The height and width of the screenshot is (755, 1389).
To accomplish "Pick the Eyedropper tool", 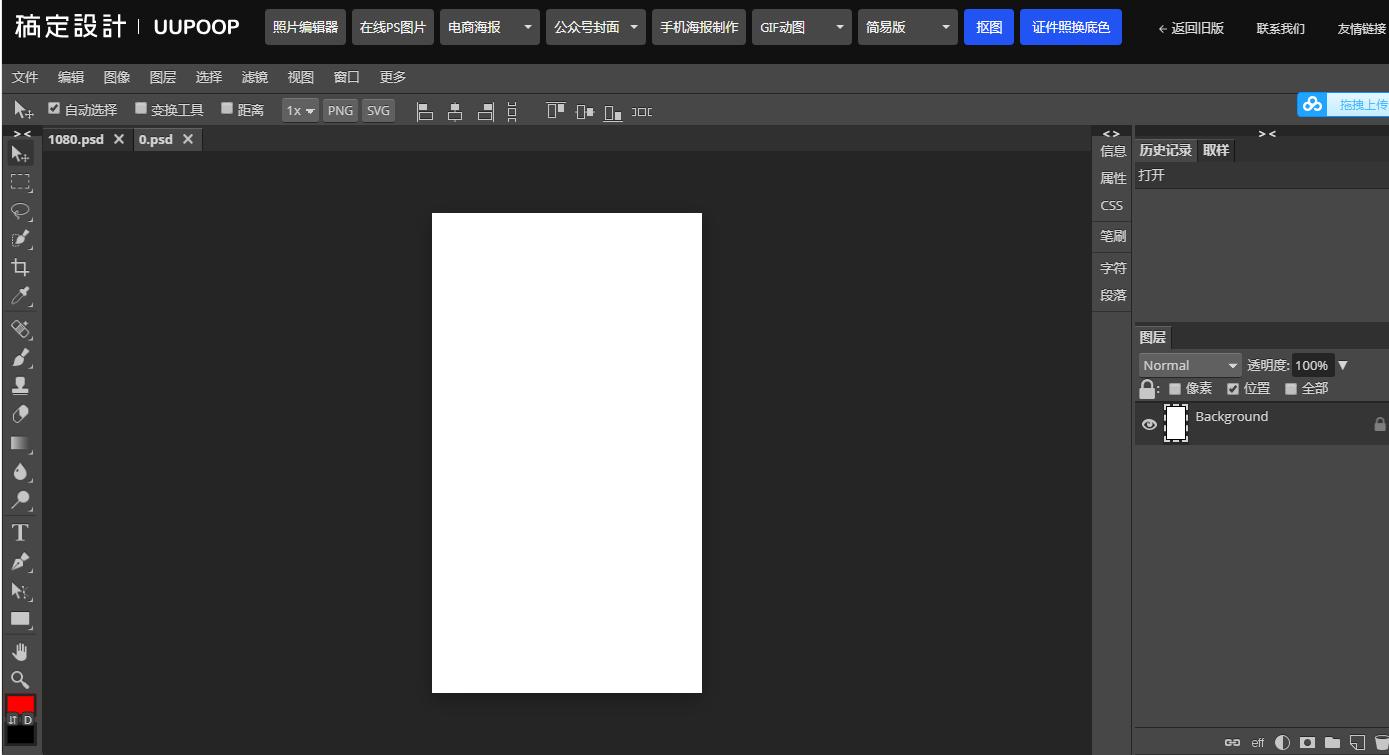I will (x=20, y=296).
